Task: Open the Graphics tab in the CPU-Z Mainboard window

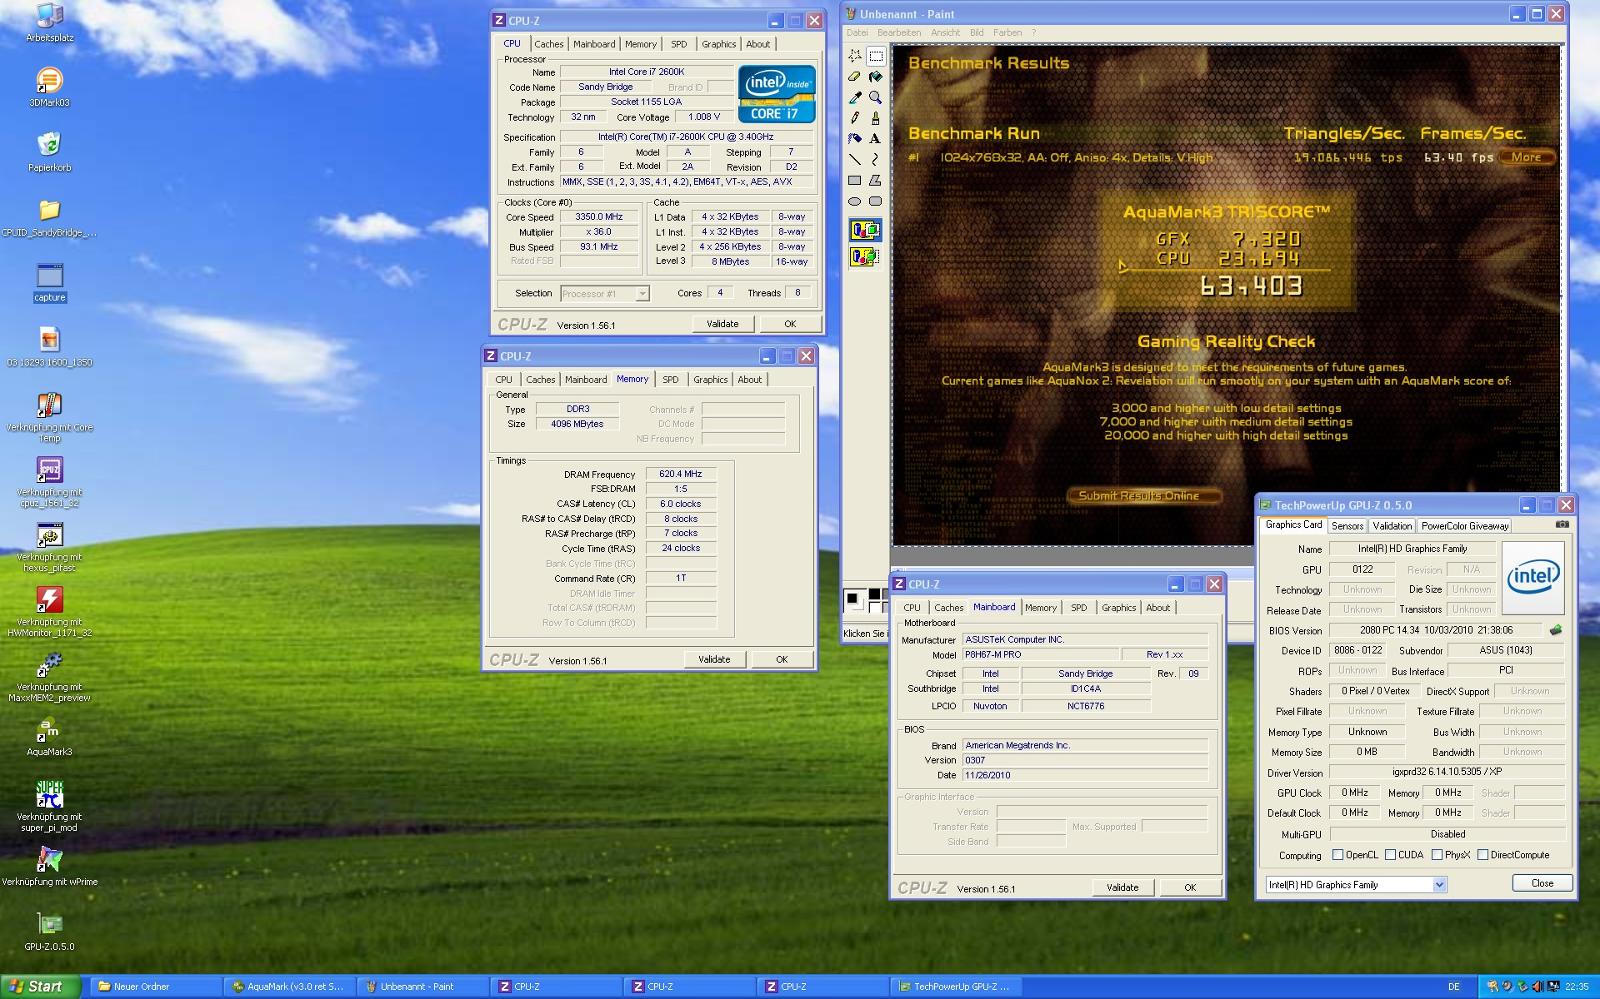Action: point(1119,608)
